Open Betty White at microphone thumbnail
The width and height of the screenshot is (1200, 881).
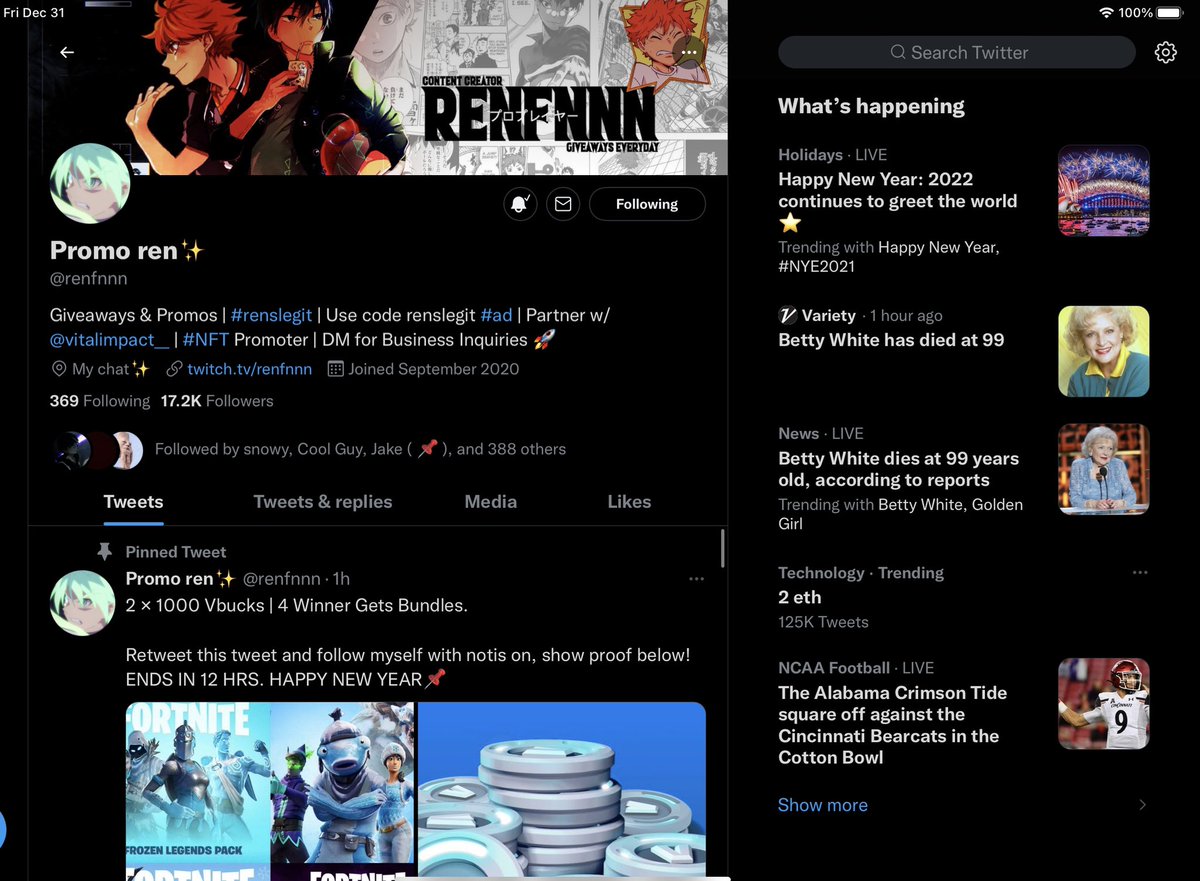pos(1104,470)
